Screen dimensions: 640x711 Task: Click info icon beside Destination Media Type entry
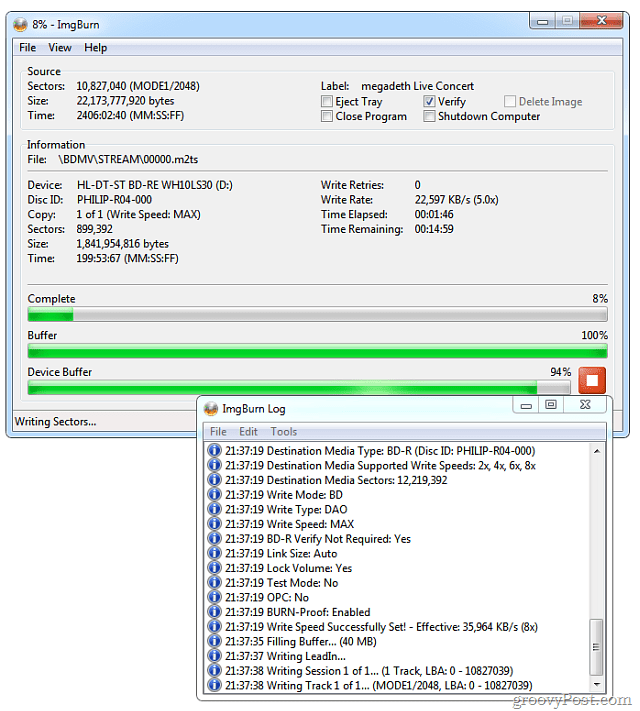pyautogui.click(x=214, y=450)
